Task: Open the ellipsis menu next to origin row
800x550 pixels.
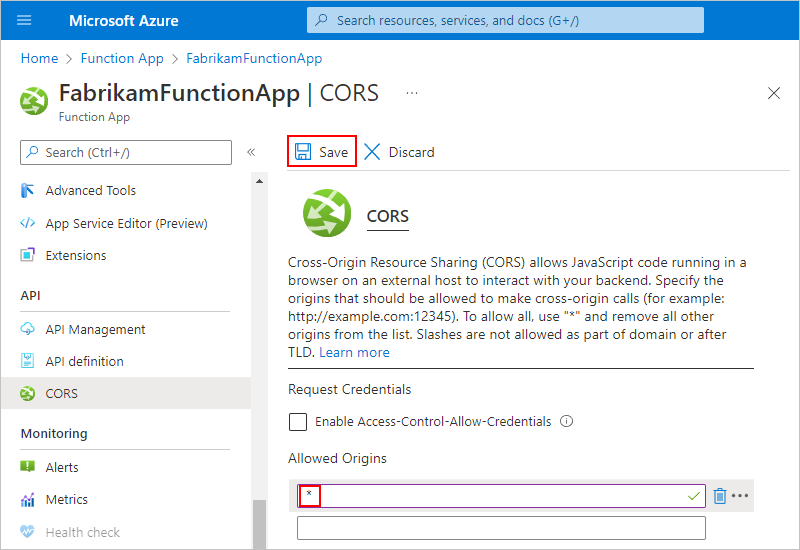Action: pos(740,495)
